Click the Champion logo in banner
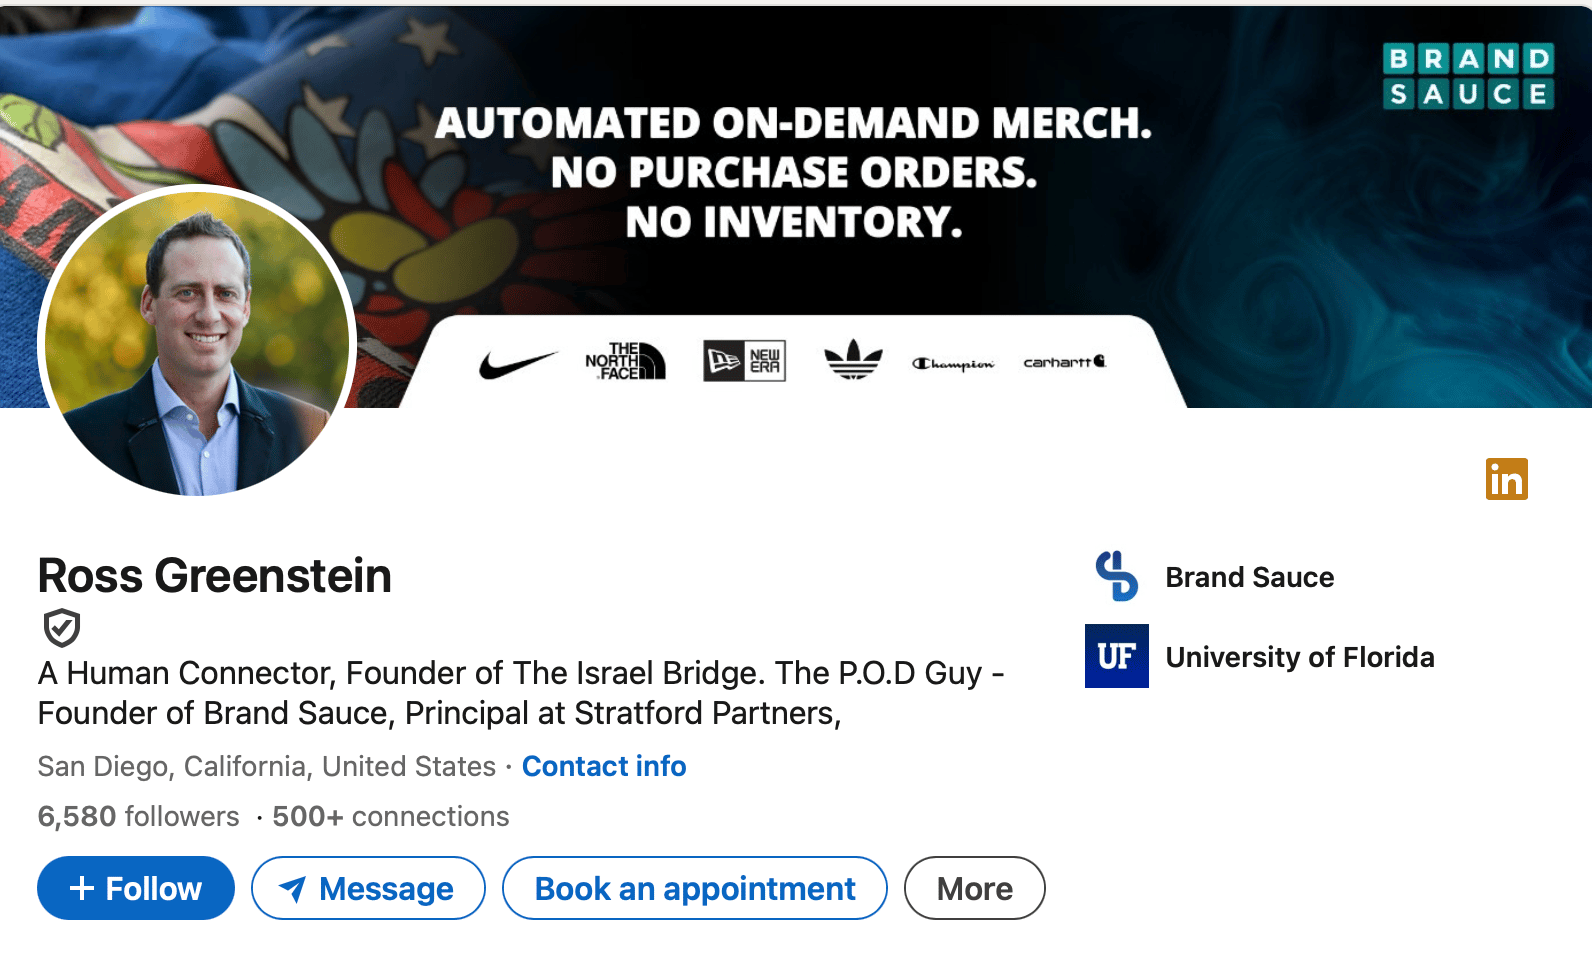 pyautogui.click(x=953, y=364)
